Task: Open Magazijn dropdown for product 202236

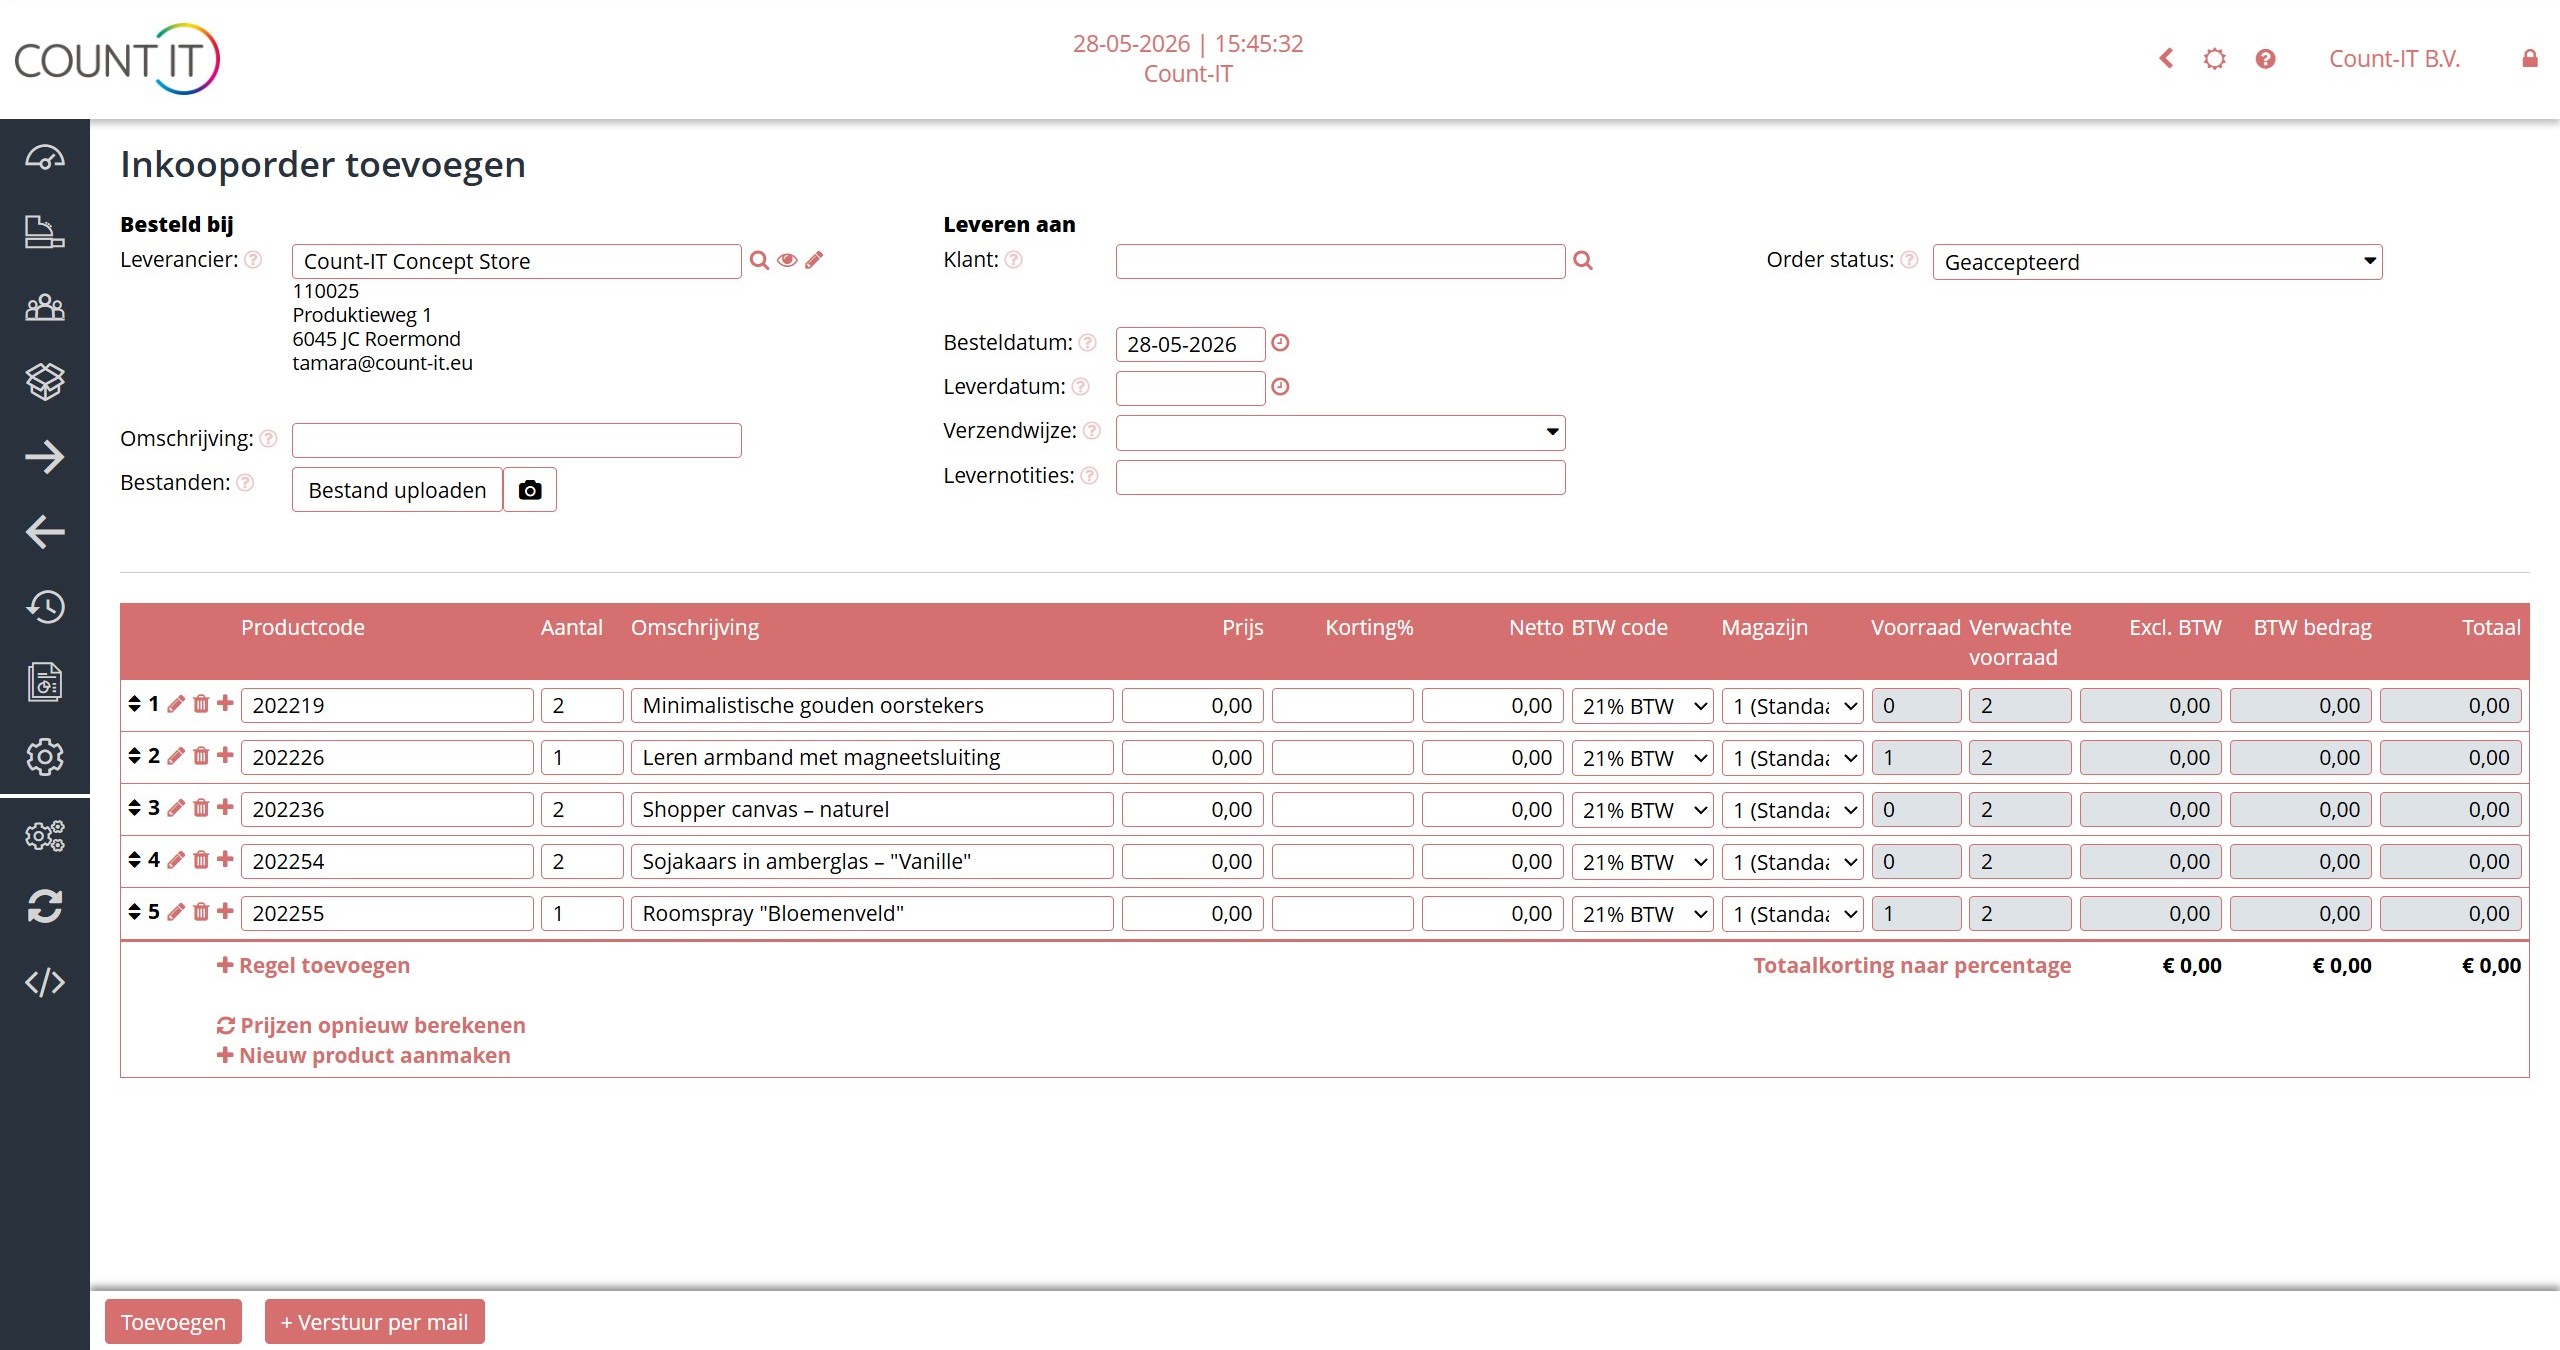Action: coord(1792,810)
